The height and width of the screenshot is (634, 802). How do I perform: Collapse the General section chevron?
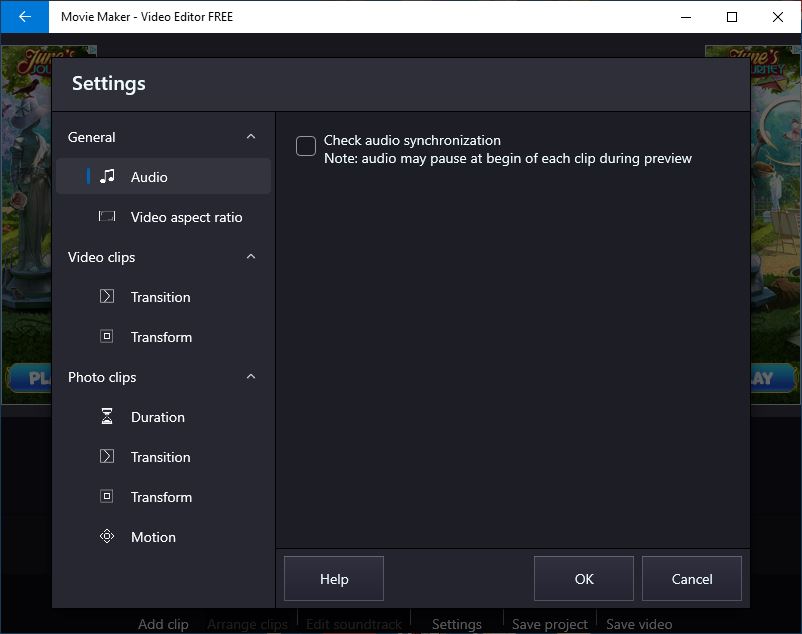pyautogui.click(x=251, y=137)
